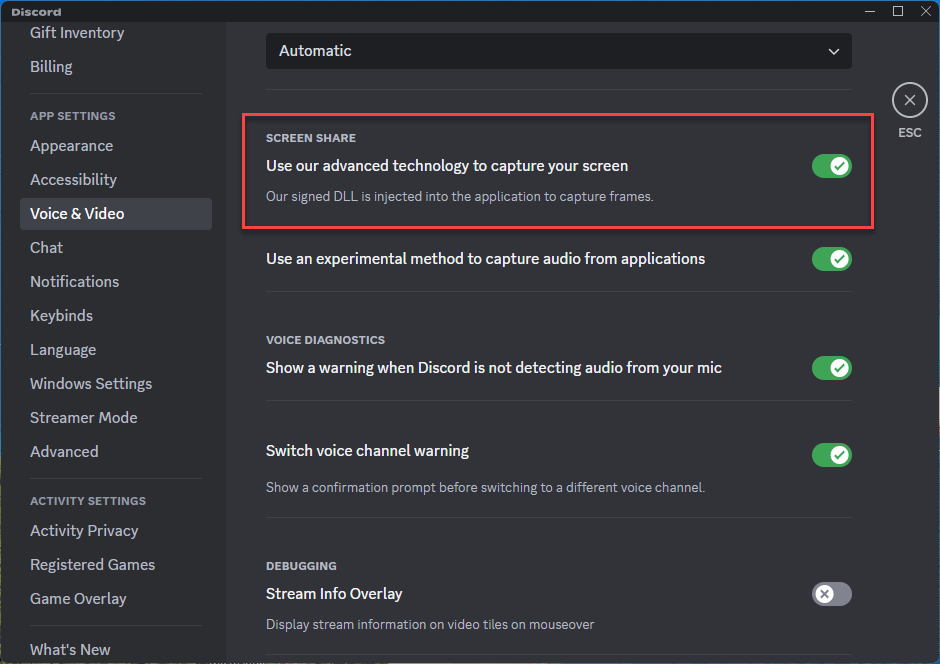
Task: Open Gift Inventory settings
Action: tap(77, 33)
